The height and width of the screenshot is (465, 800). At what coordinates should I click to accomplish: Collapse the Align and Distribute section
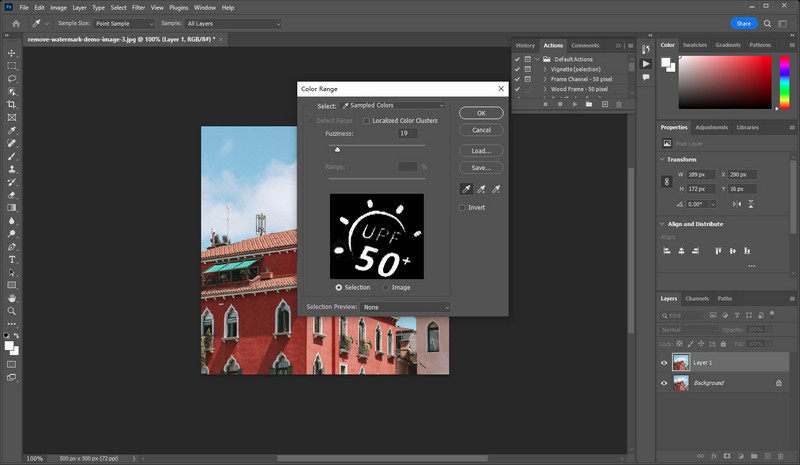[x=662, y=224]
